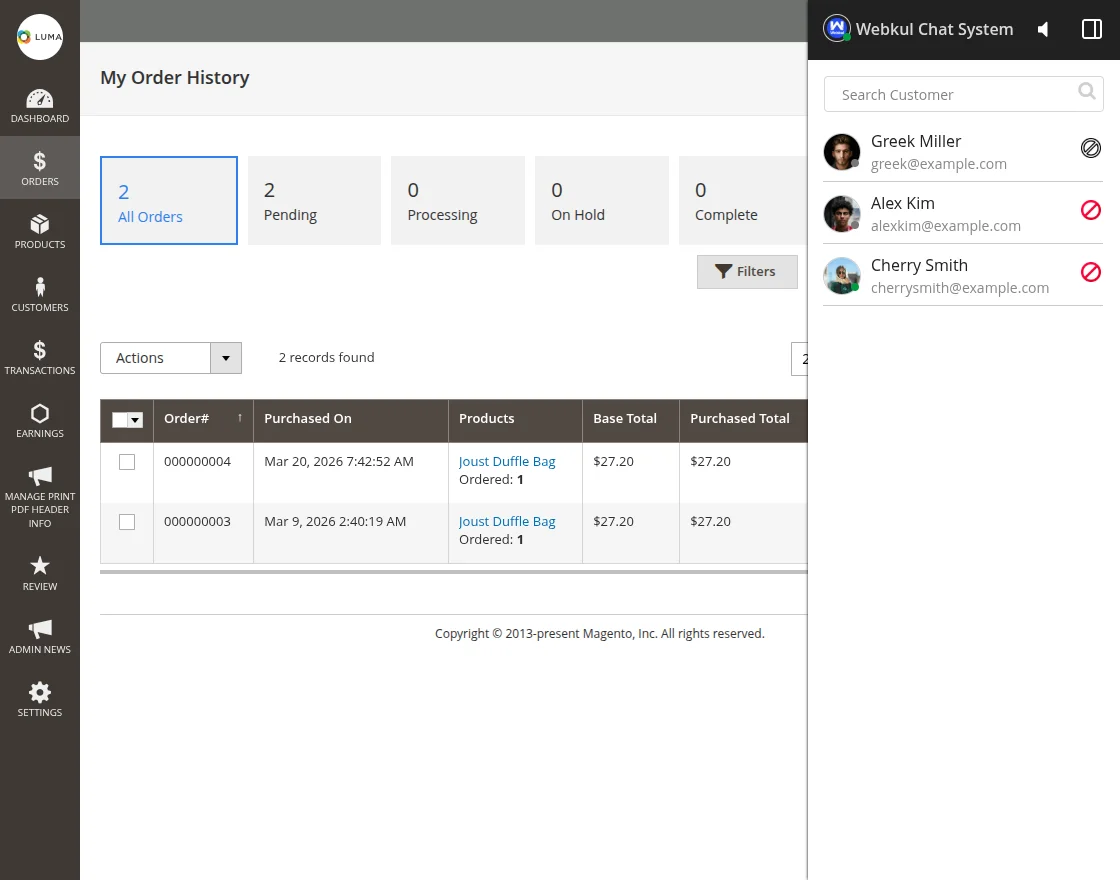Open the Review star icon
This screenshot has height=880, width=1120.
pos(40,574)
